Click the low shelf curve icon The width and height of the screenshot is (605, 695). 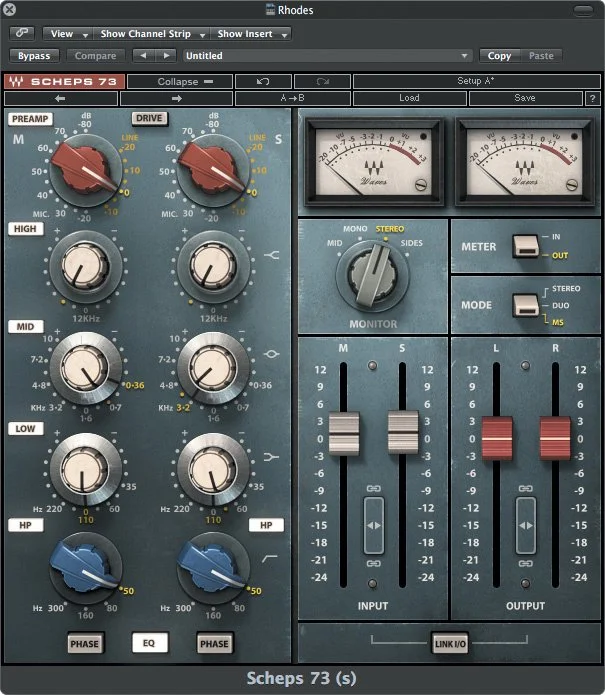click(272, 457)
